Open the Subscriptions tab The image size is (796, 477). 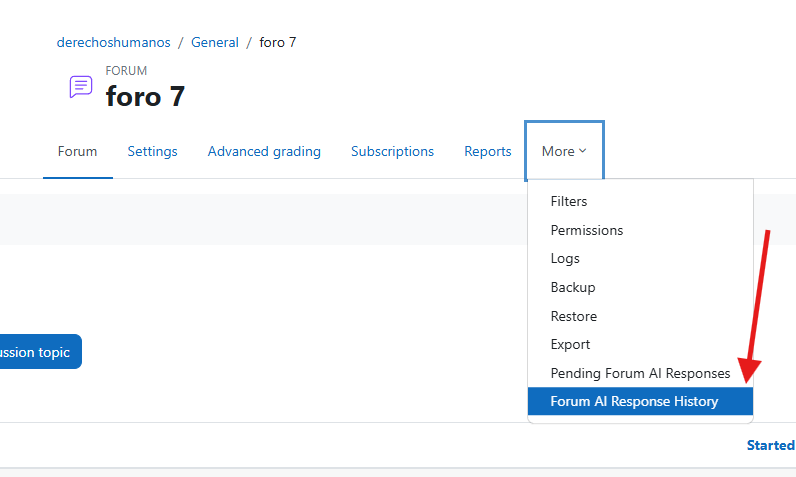click(392, 152)
